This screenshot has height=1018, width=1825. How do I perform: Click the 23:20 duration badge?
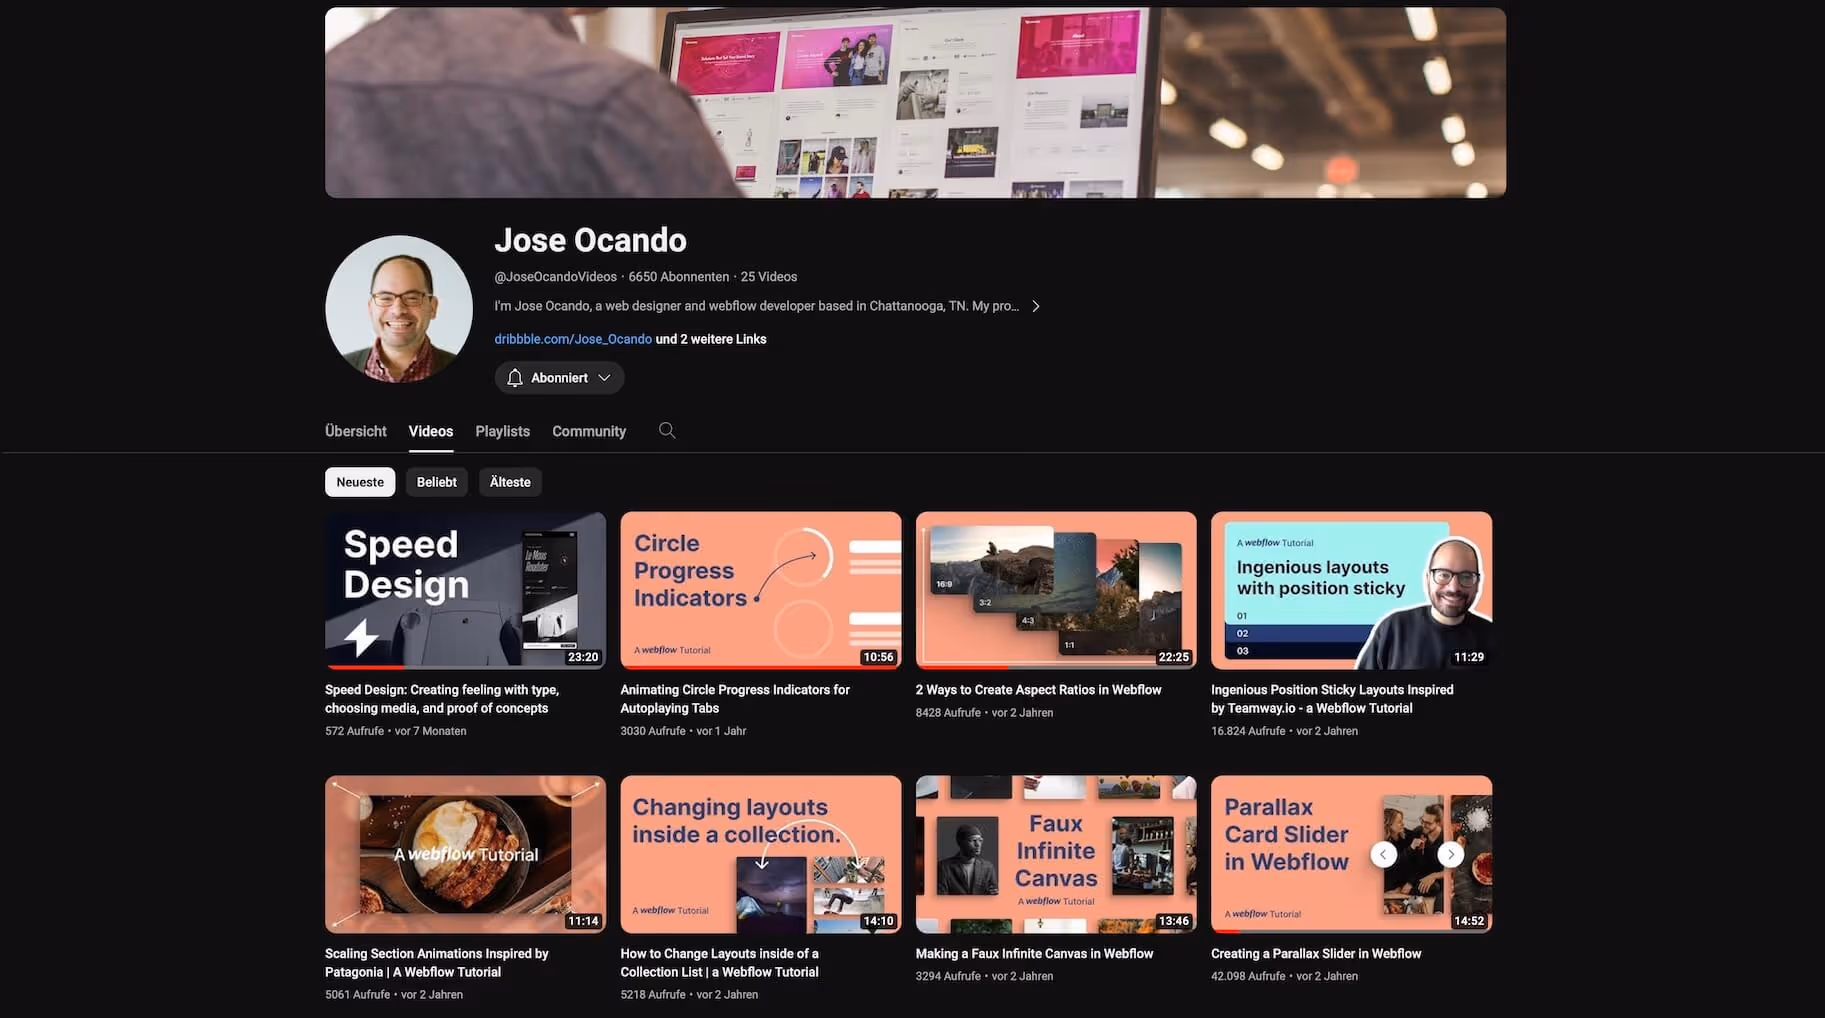point(583,657)
